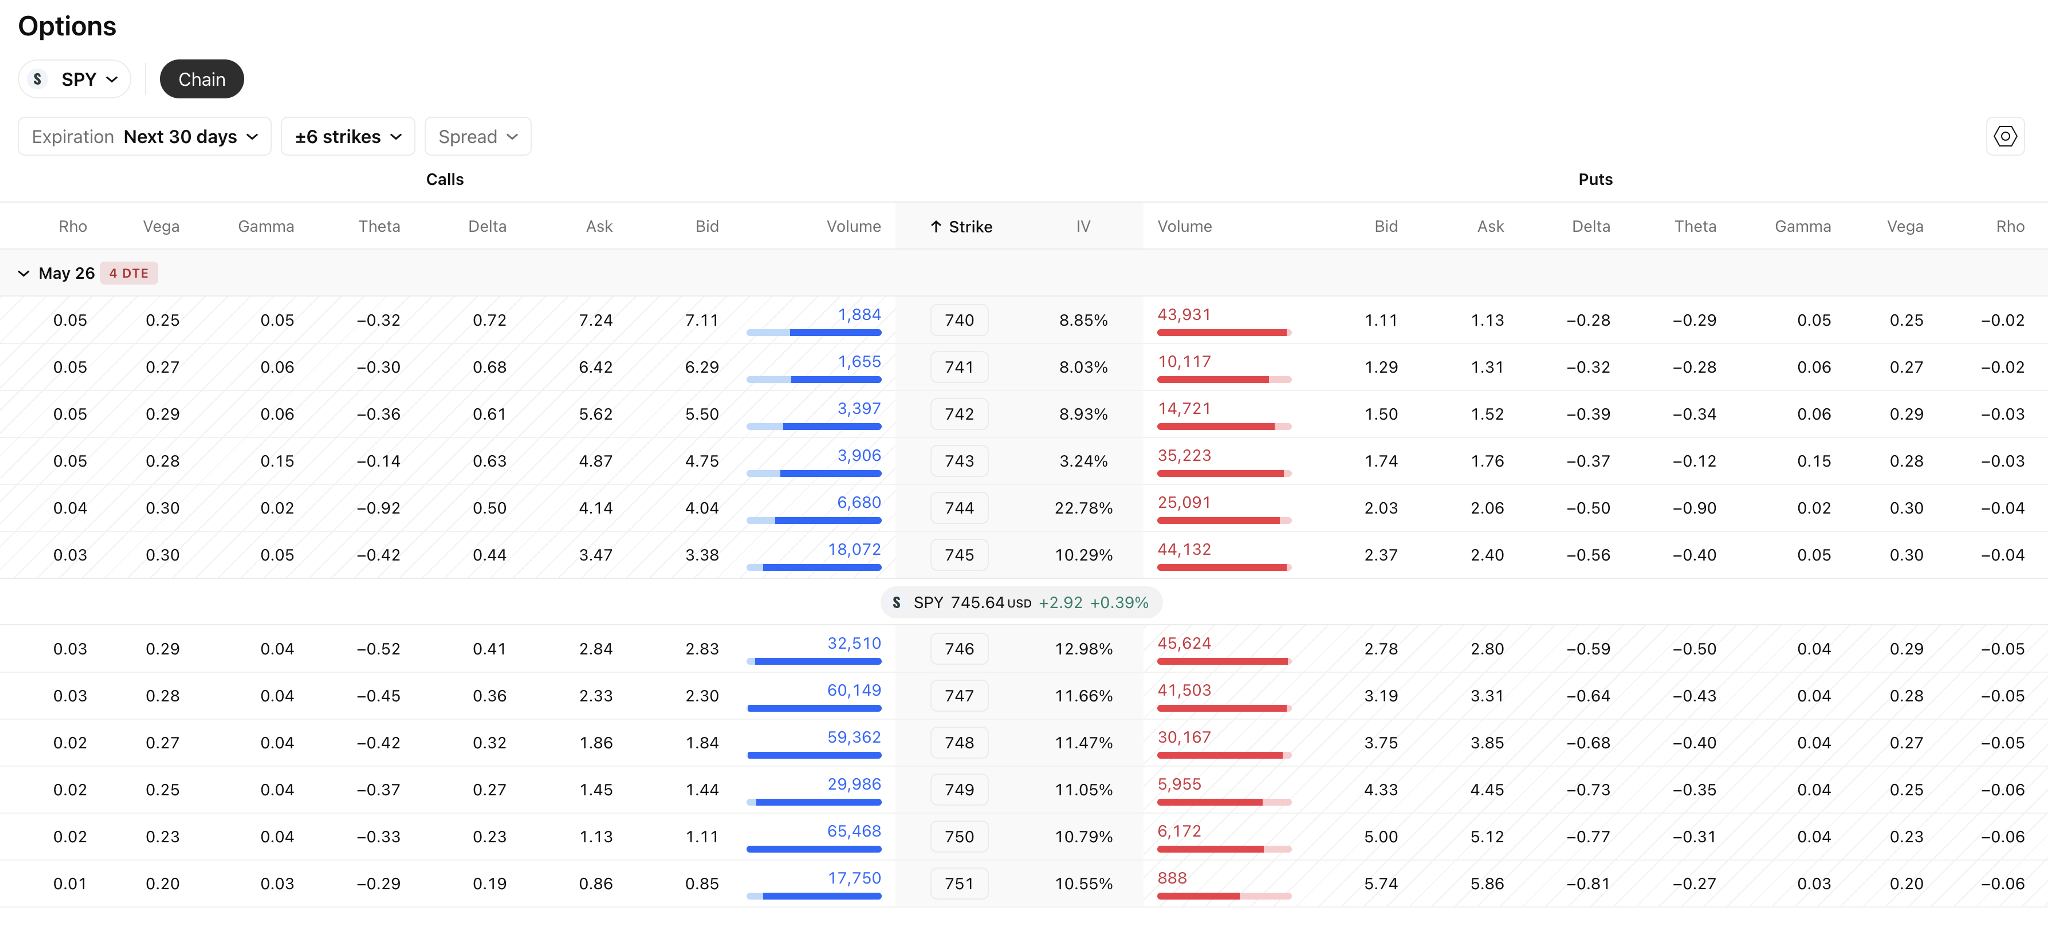The height and width of the screenshot is (952, 2048).
Task: Click the 22.78% IV value
Action: (1083, 508)
